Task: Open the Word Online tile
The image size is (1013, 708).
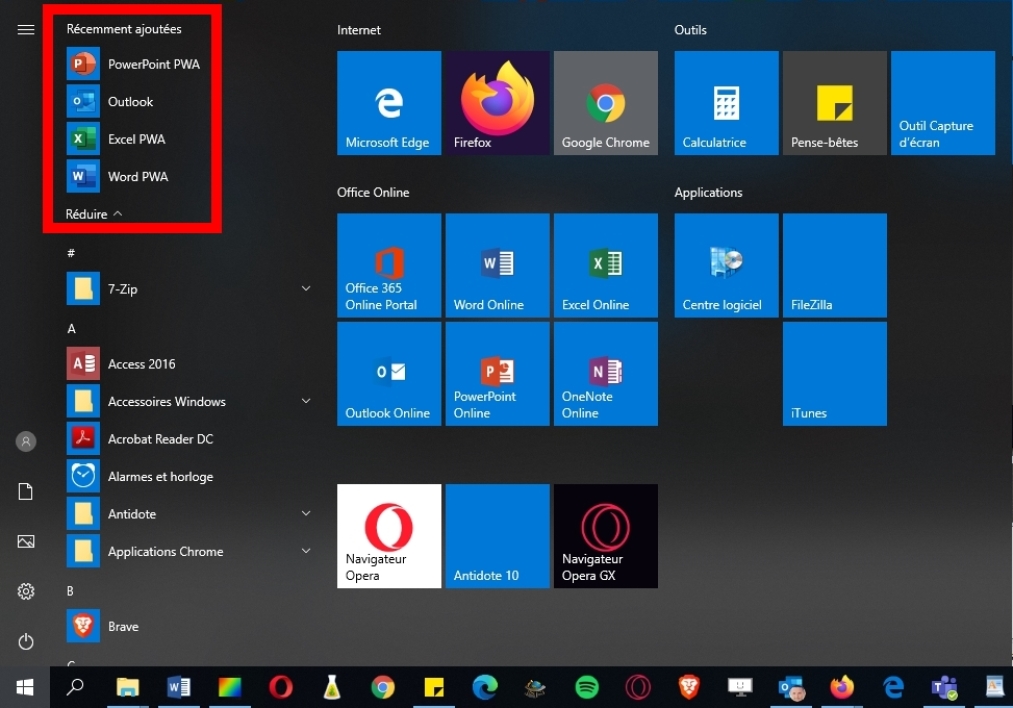Action: (497, 265)
